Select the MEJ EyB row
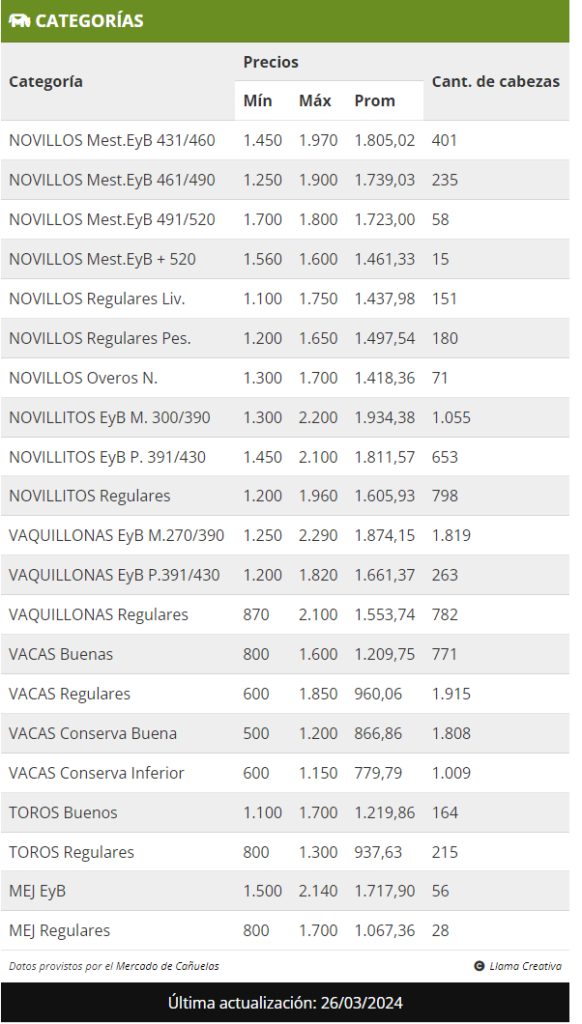 [x=285, y=891]
